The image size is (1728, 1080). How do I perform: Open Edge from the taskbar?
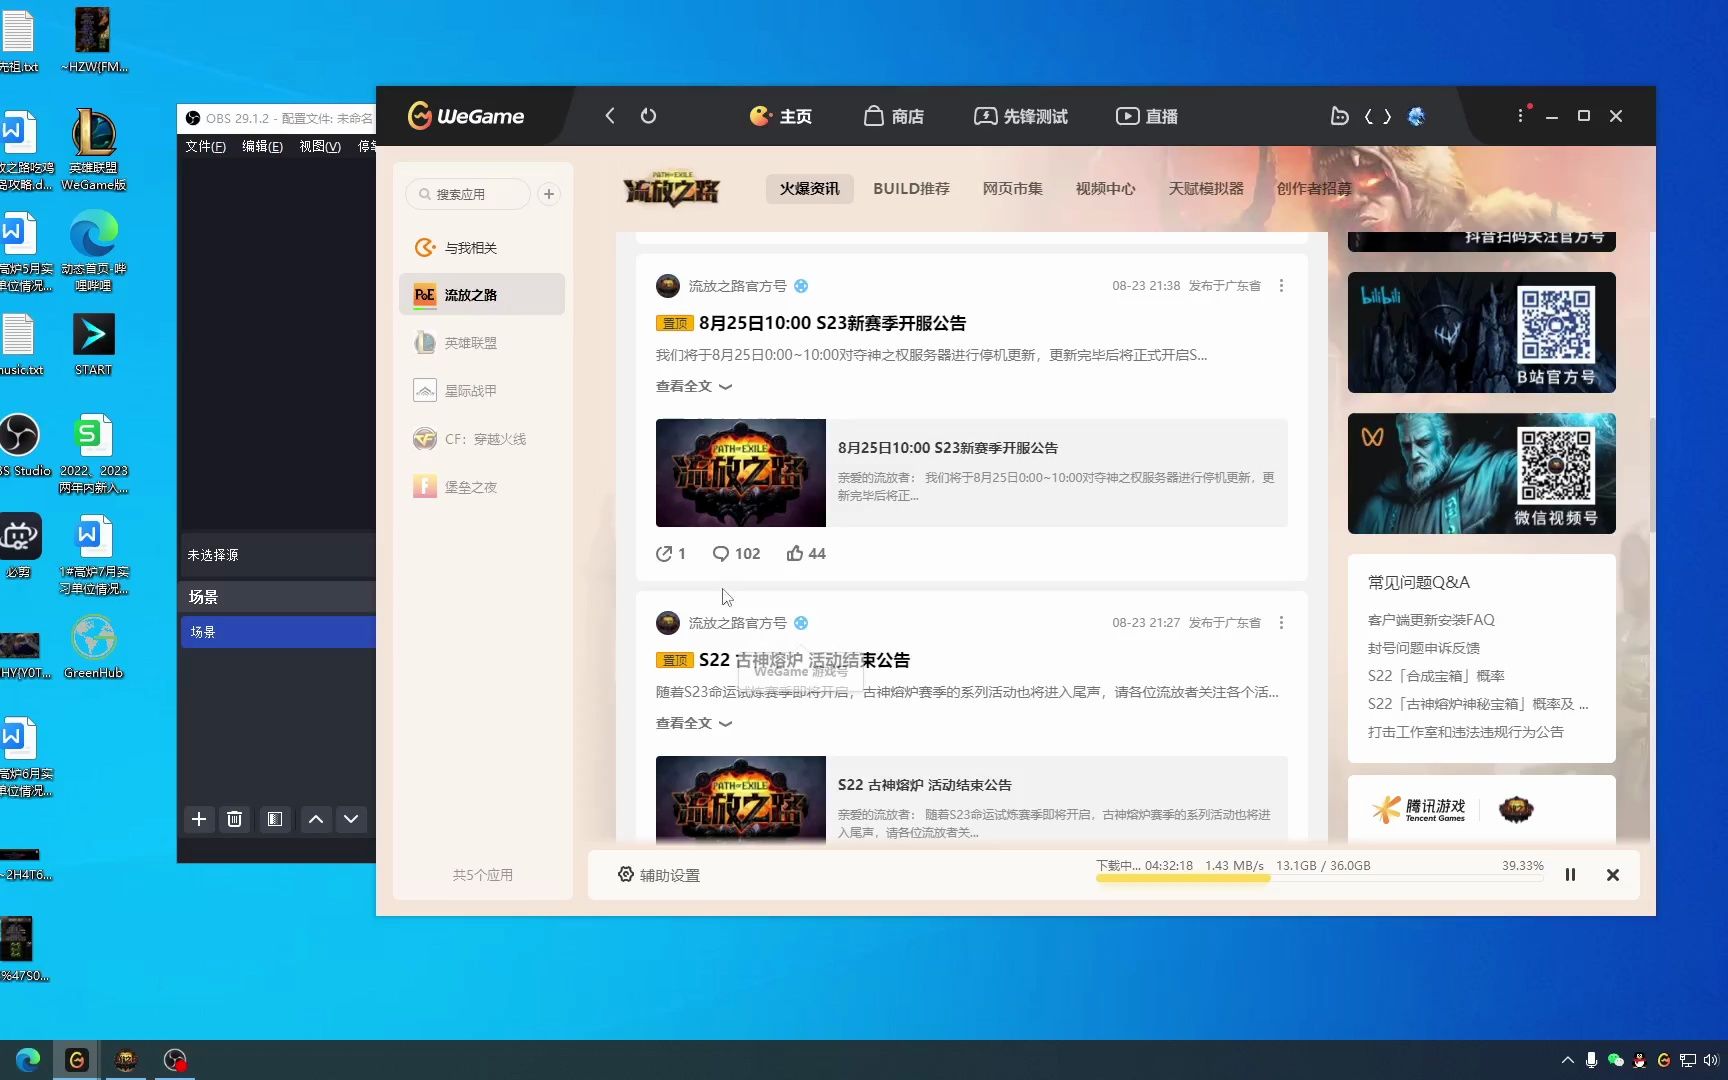[x=28, y=1060]
